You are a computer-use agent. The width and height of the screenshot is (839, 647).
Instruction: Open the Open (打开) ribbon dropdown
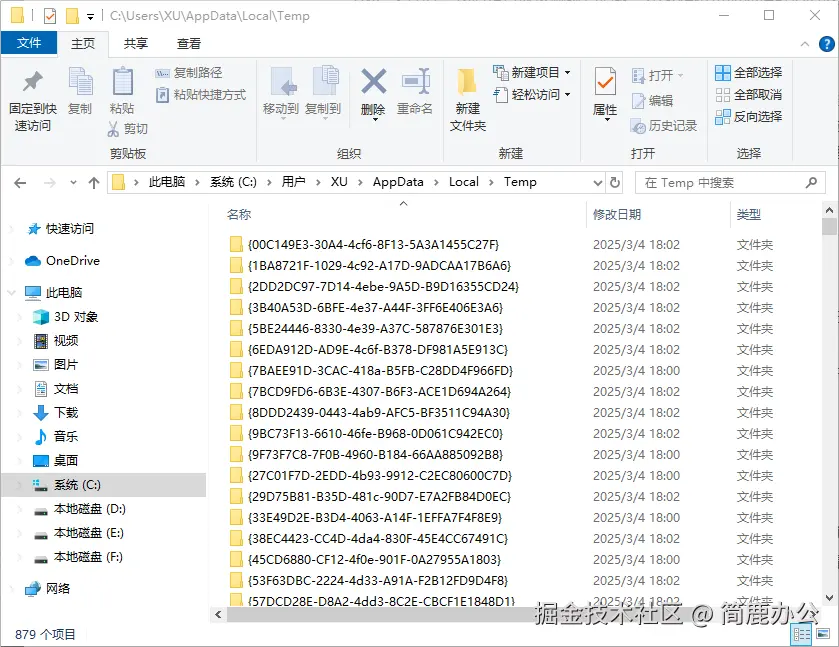coord(658,75)
